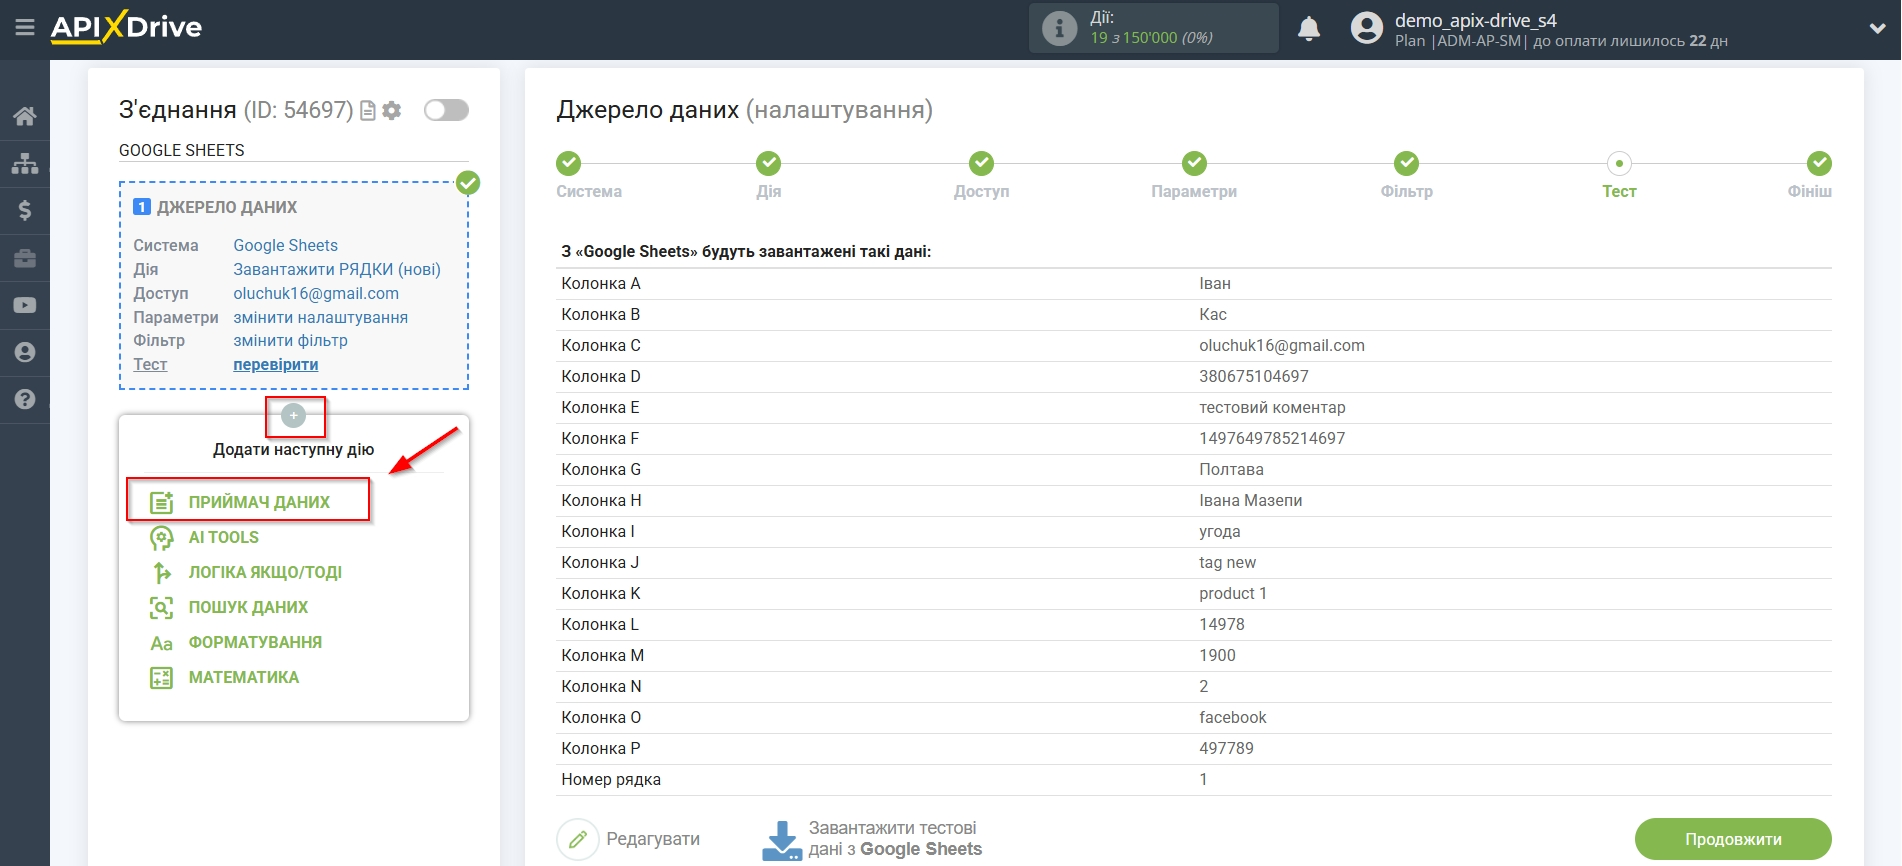Click the value 380675104697 in Колонка D
1902x866 pixels.
coord(1253,376)
